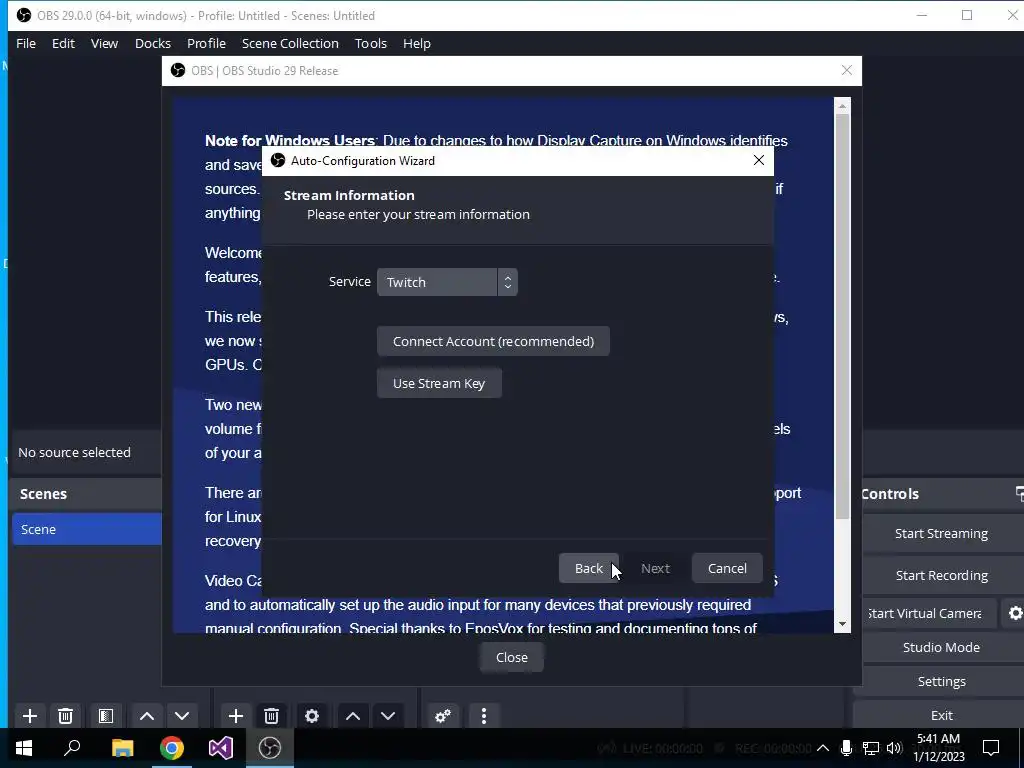The width and height of the screenshot is (1024, 768).
Task: Open the Help menu
Action: tap(417, 44)
